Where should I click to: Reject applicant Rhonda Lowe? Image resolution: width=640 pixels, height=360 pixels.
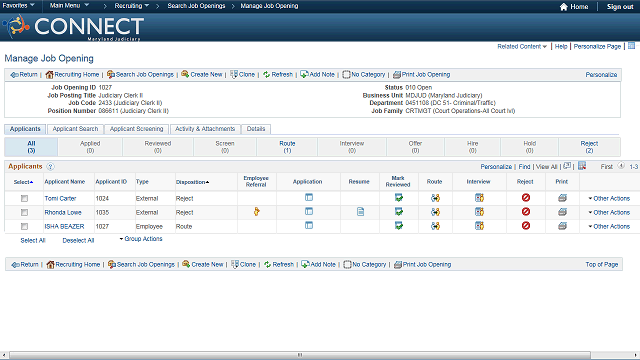pos(526,211)
